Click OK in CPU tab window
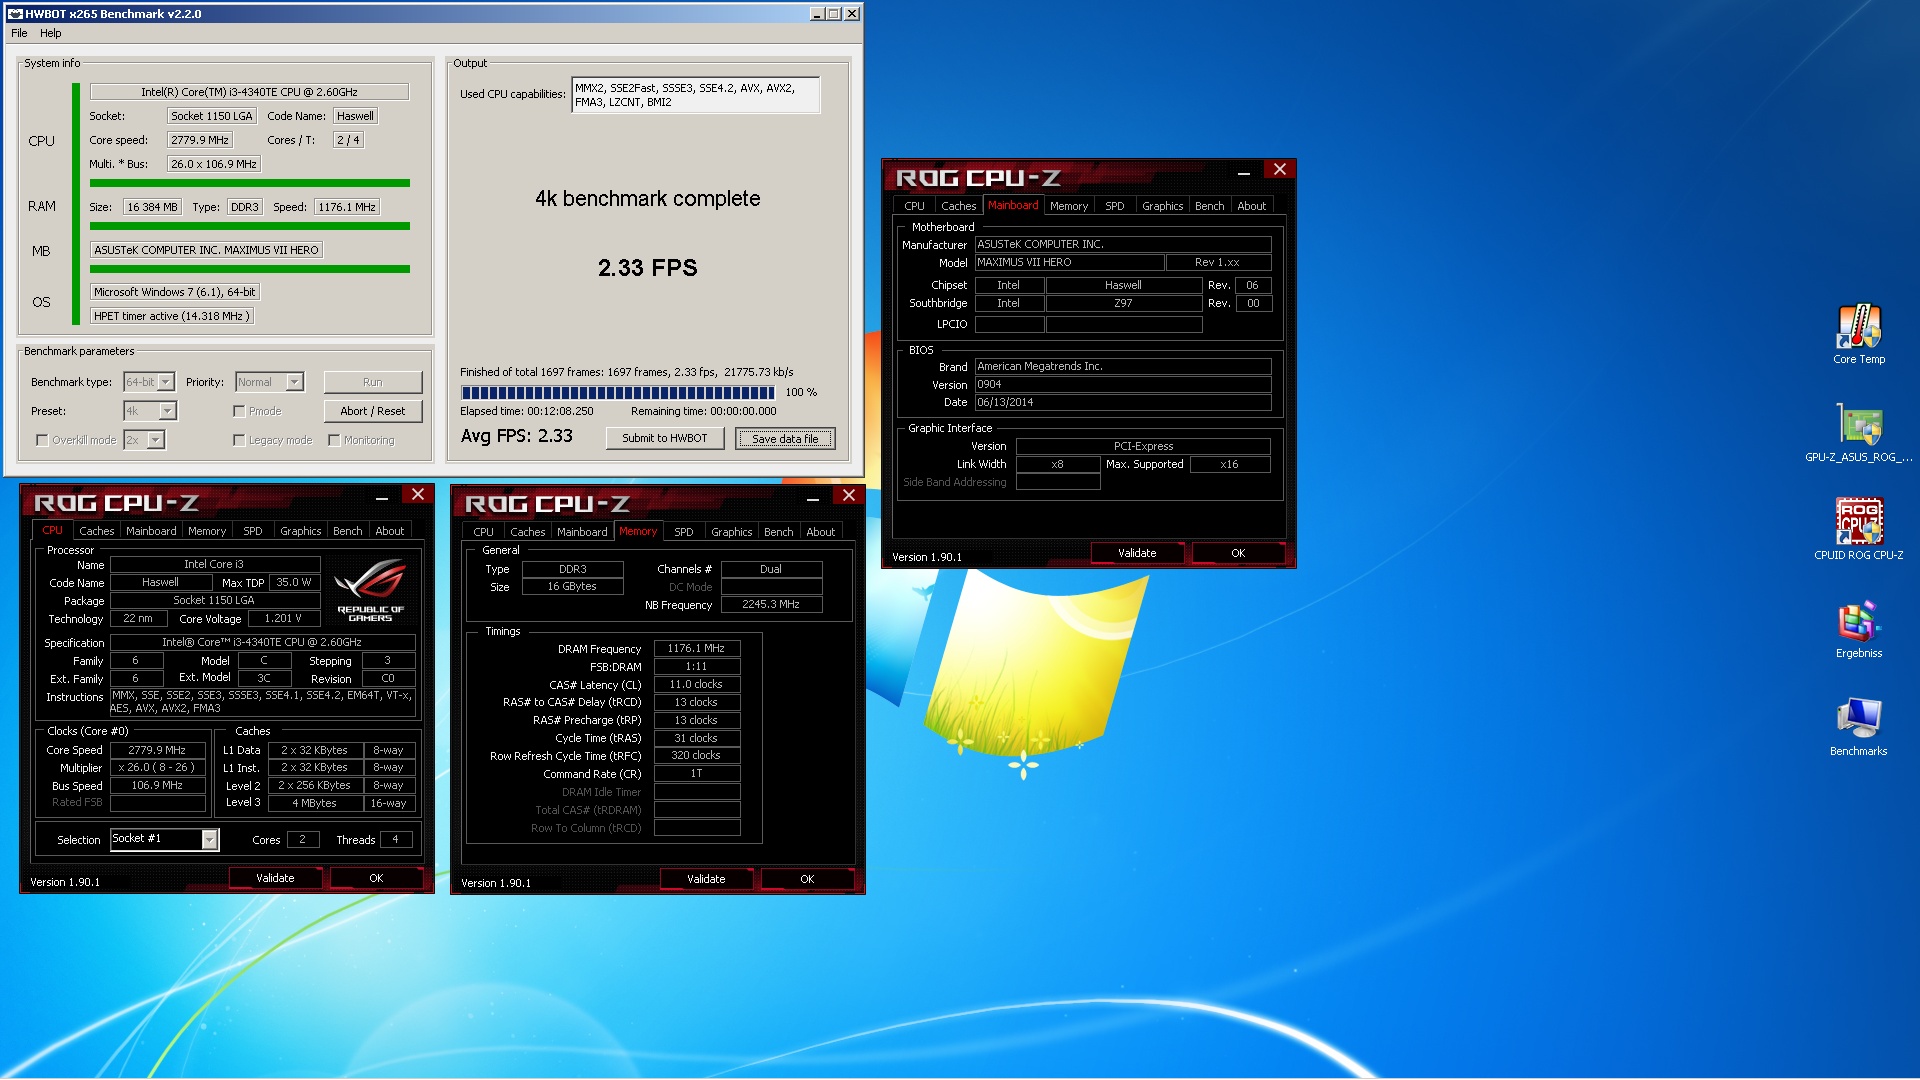The height and width of the screenshot is (1080, 1920). (376, 878)
